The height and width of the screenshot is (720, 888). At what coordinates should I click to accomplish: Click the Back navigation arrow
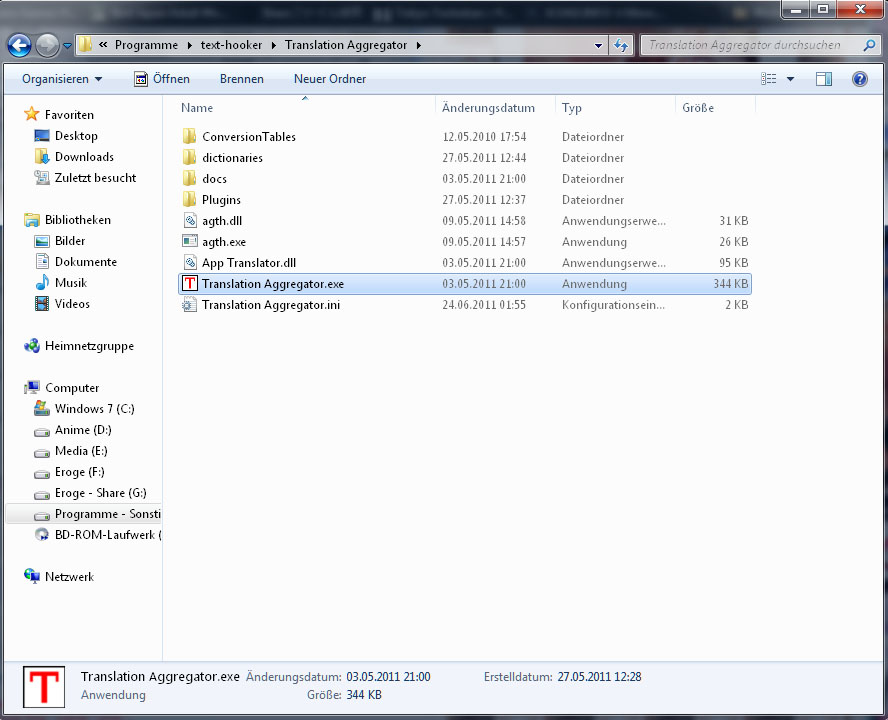(x=19, y=45)
